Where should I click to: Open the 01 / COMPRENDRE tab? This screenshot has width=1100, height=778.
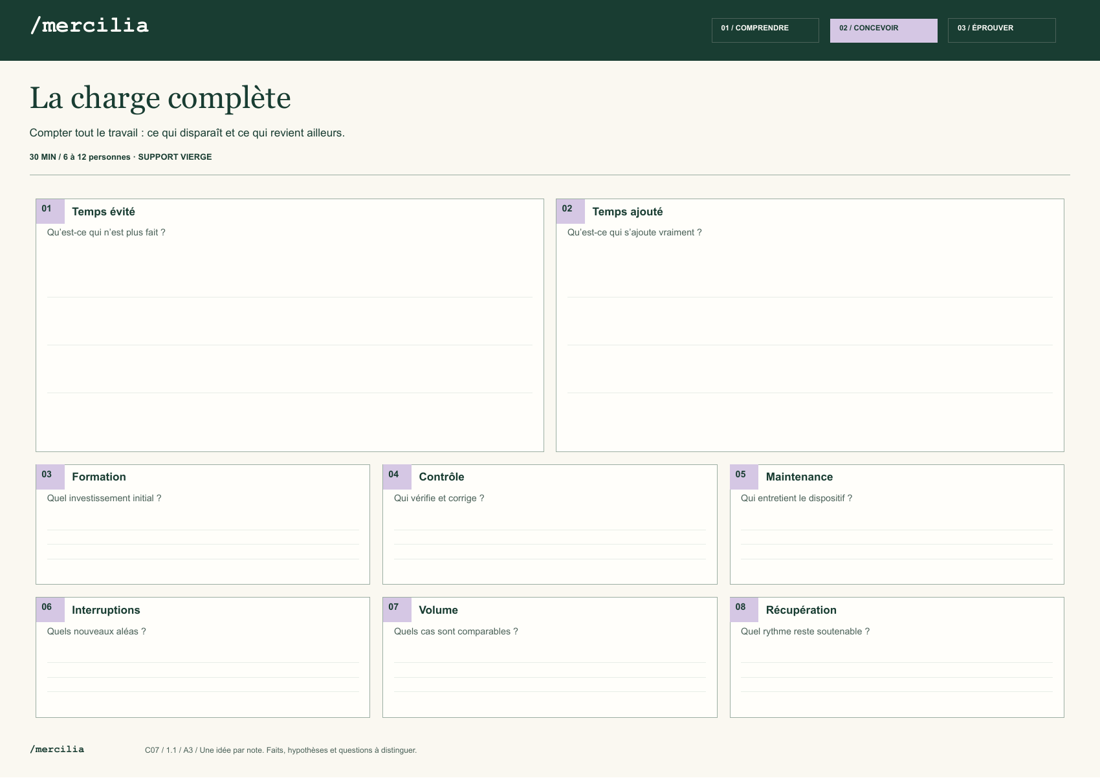765,30
